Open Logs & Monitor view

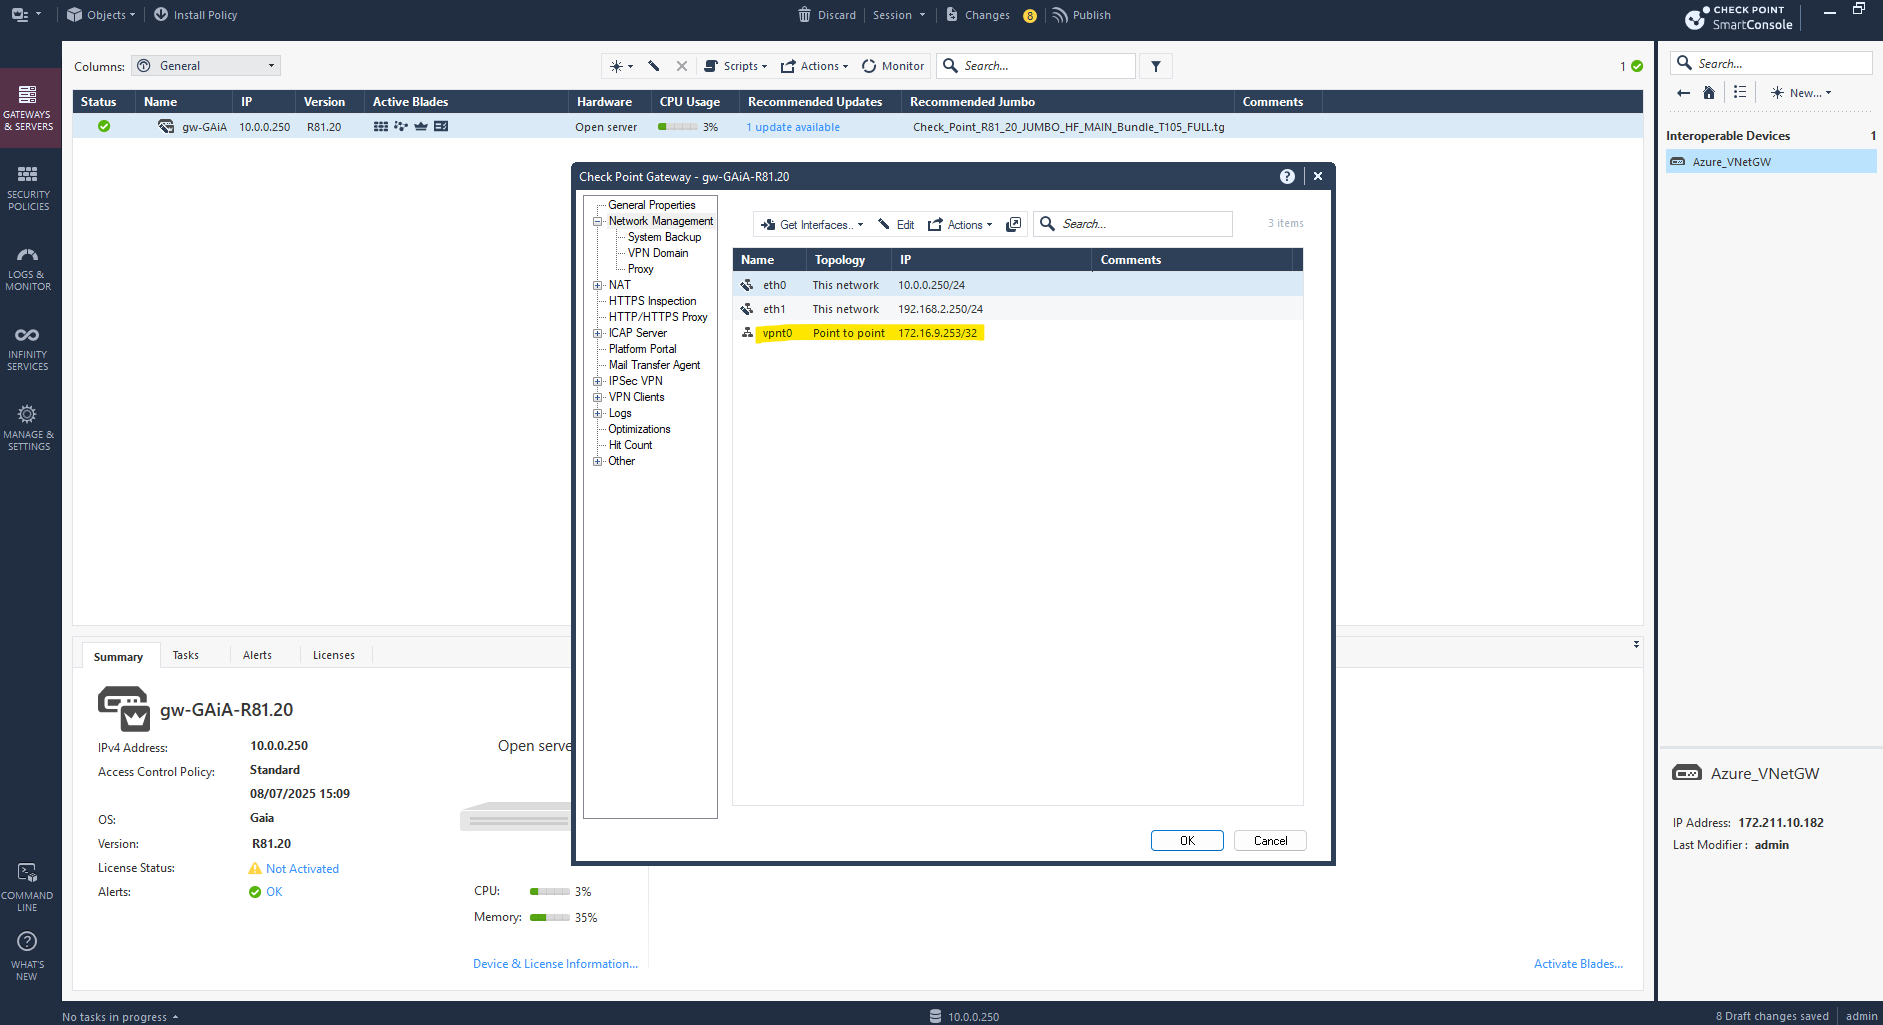tap(28, 268)
